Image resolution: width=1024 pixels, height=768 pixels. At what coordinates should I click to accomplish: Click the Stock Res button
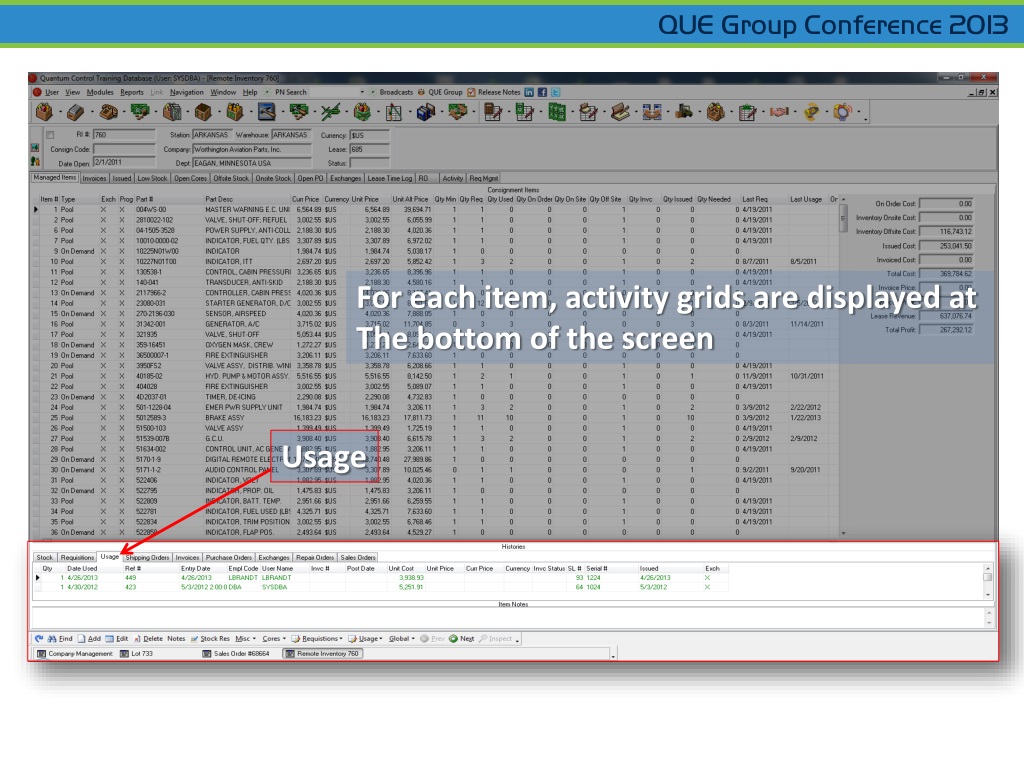click(210, 639)
